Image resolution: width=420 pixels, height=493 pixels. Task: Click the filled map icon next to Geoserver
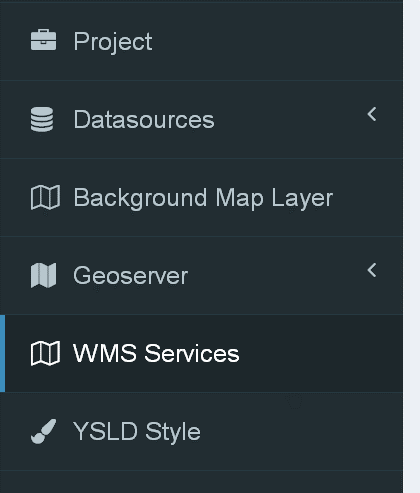[x=43, y=275]
